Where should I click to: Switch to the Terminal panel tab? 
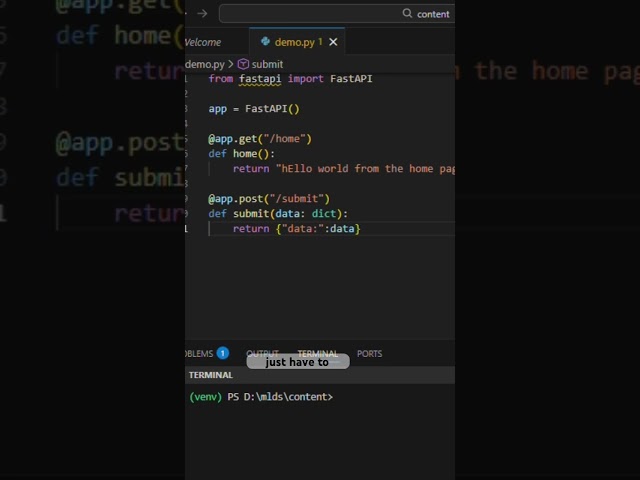[318, 353]
